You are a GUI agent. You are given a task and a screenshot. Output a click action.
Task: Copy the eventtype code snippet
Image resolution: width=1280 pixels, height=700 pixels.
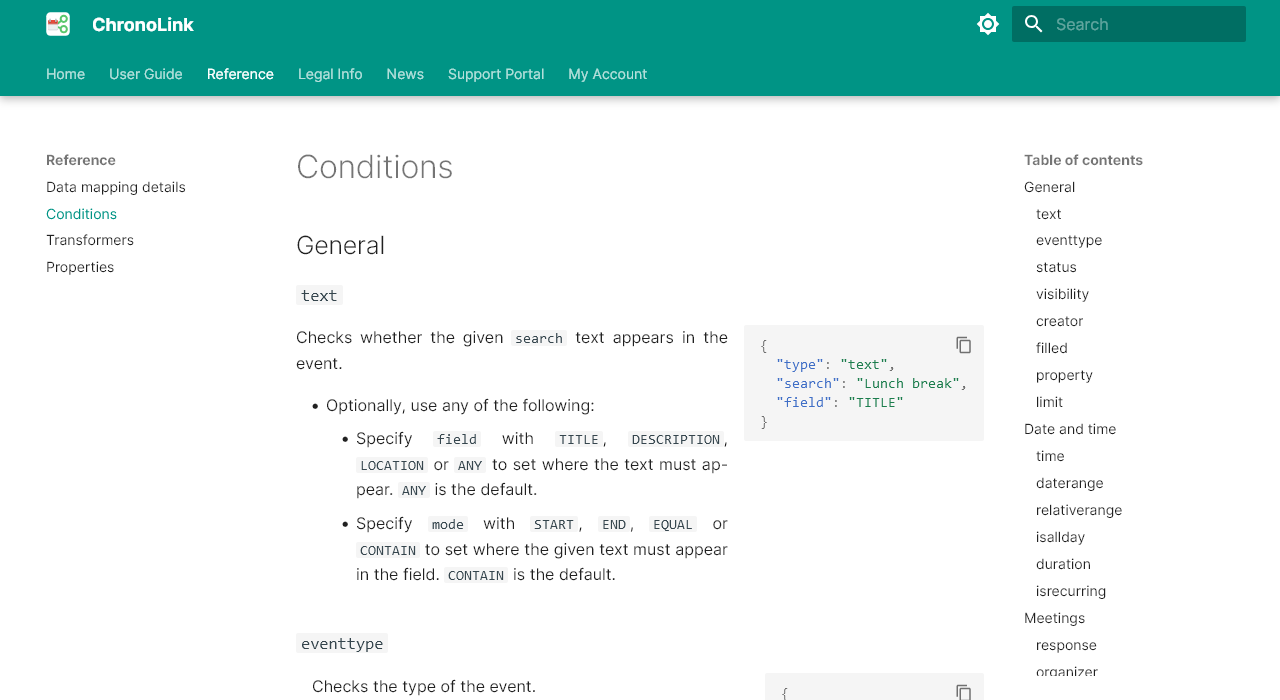point(964,692)
